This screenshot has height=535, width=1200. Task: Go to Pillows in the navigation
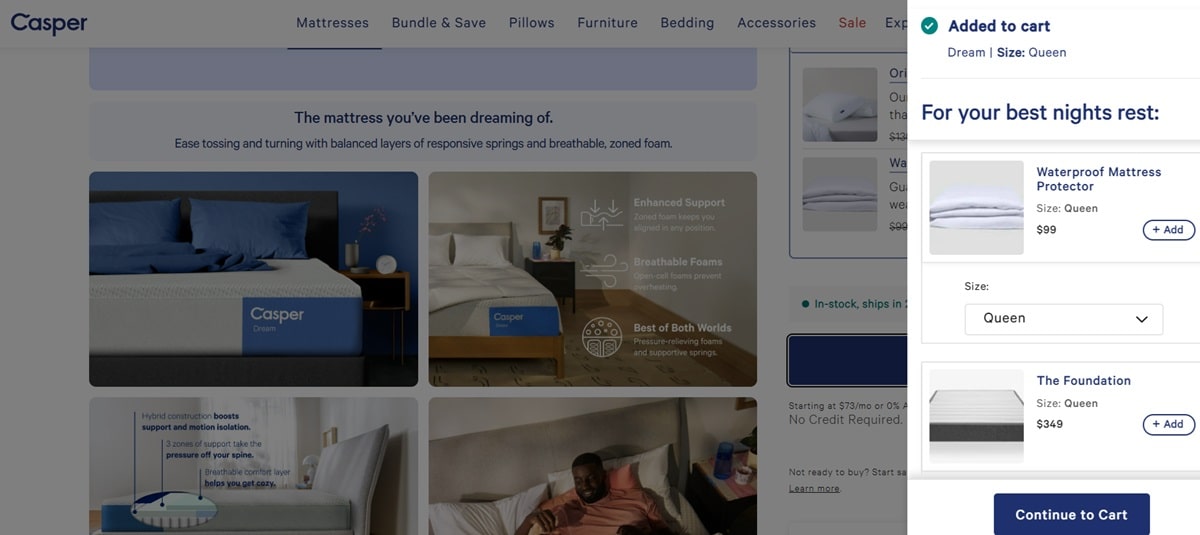click(x=531, y=22)
